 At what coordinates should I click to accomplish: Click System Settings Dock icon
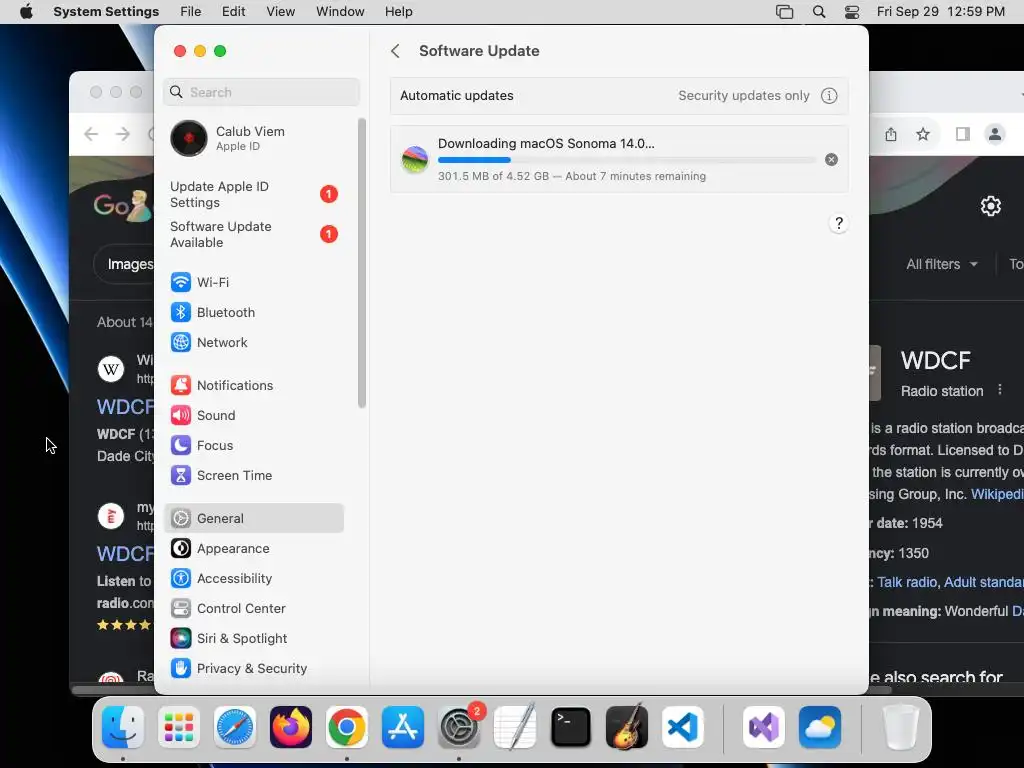coord(459,727)
